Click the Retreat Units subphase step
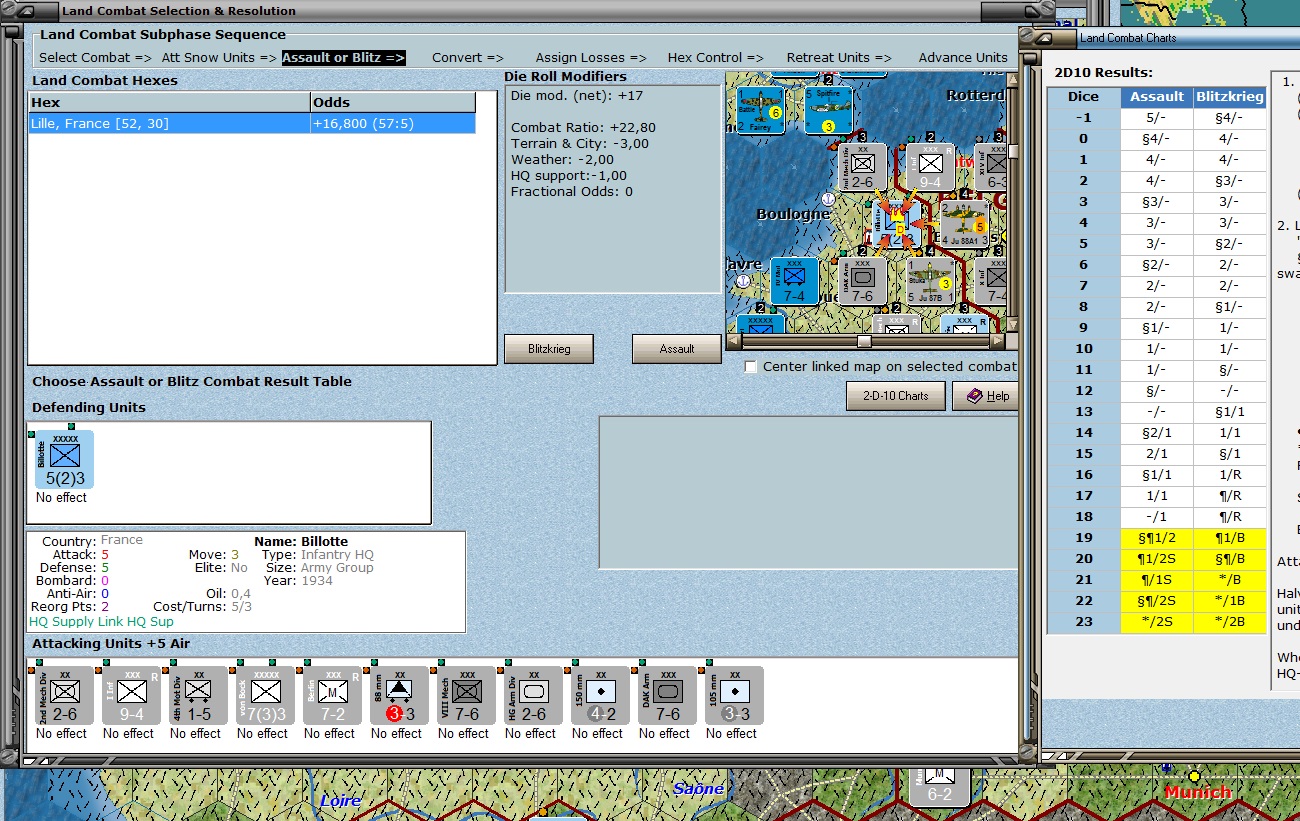This screenshot has height=821, width=1300. [839, 58]
